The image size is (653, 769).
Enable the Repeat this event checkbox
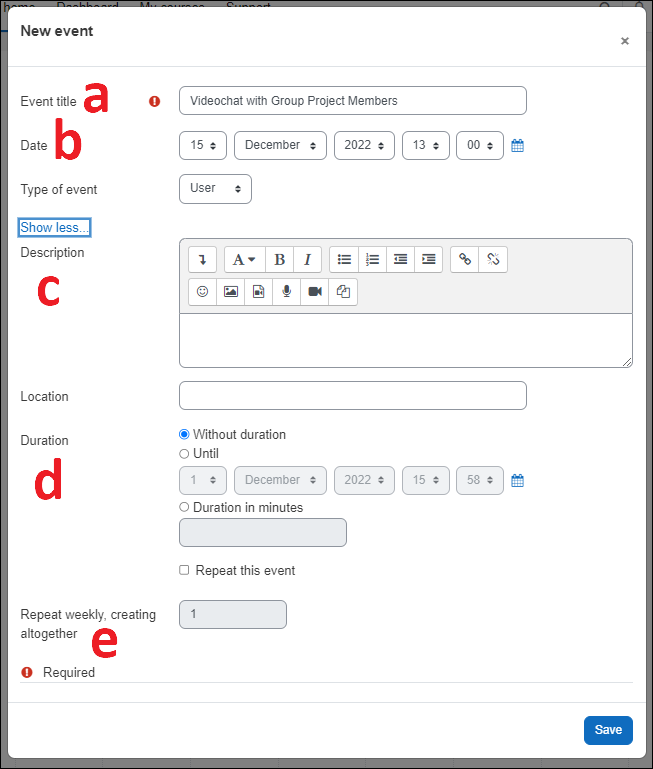184,571
